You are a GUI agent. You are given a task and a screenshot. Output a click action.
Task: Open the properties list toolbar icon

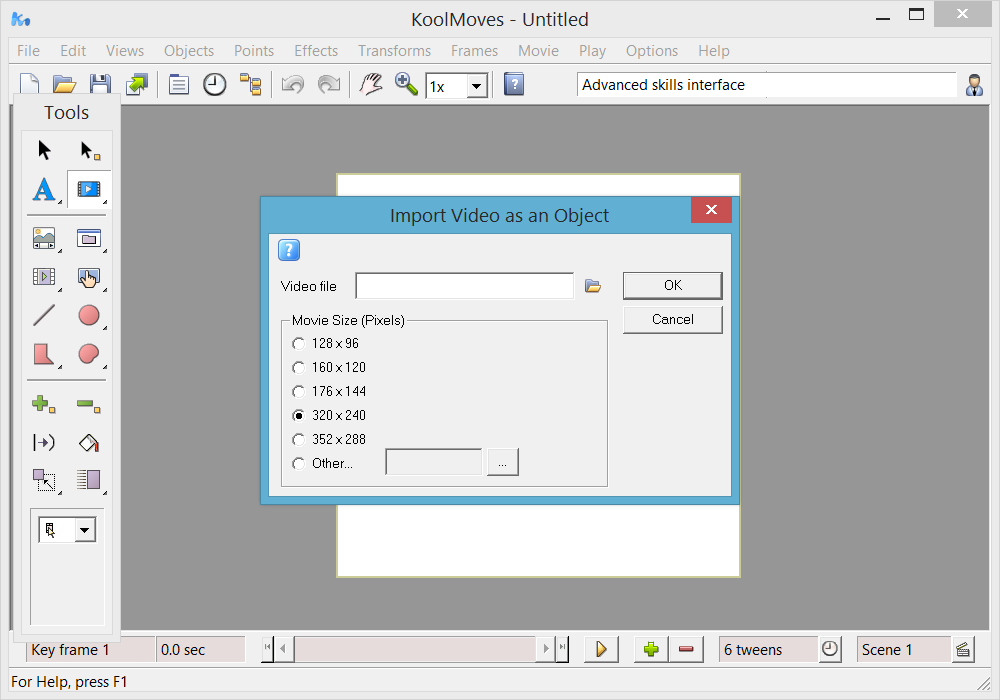pos(179,84)
